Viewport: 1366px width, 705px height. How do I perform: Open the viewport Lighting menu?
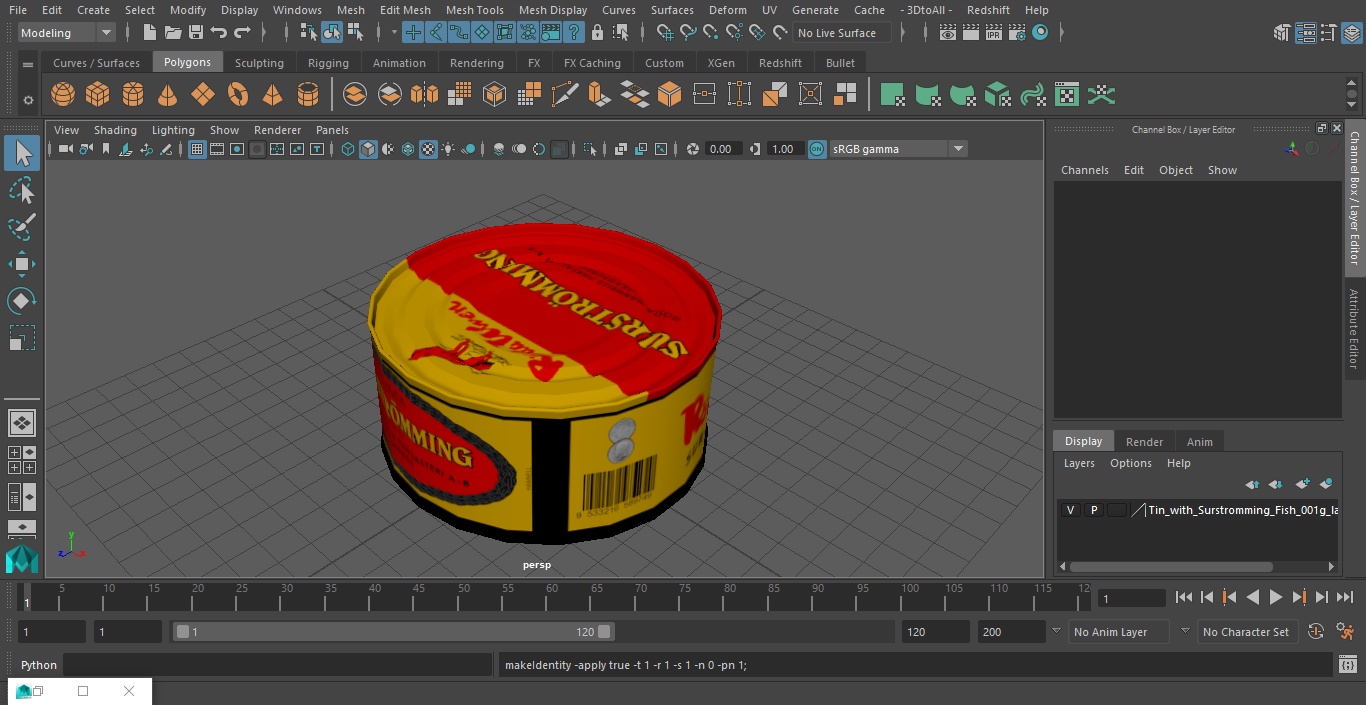coord(173,130)
